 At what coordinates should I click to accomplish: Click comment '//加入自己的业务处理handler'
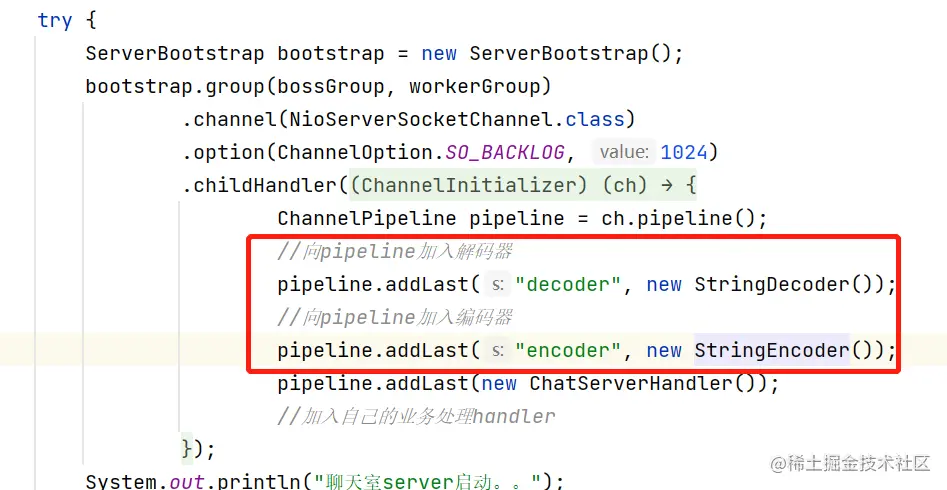(x=416, y=416)
